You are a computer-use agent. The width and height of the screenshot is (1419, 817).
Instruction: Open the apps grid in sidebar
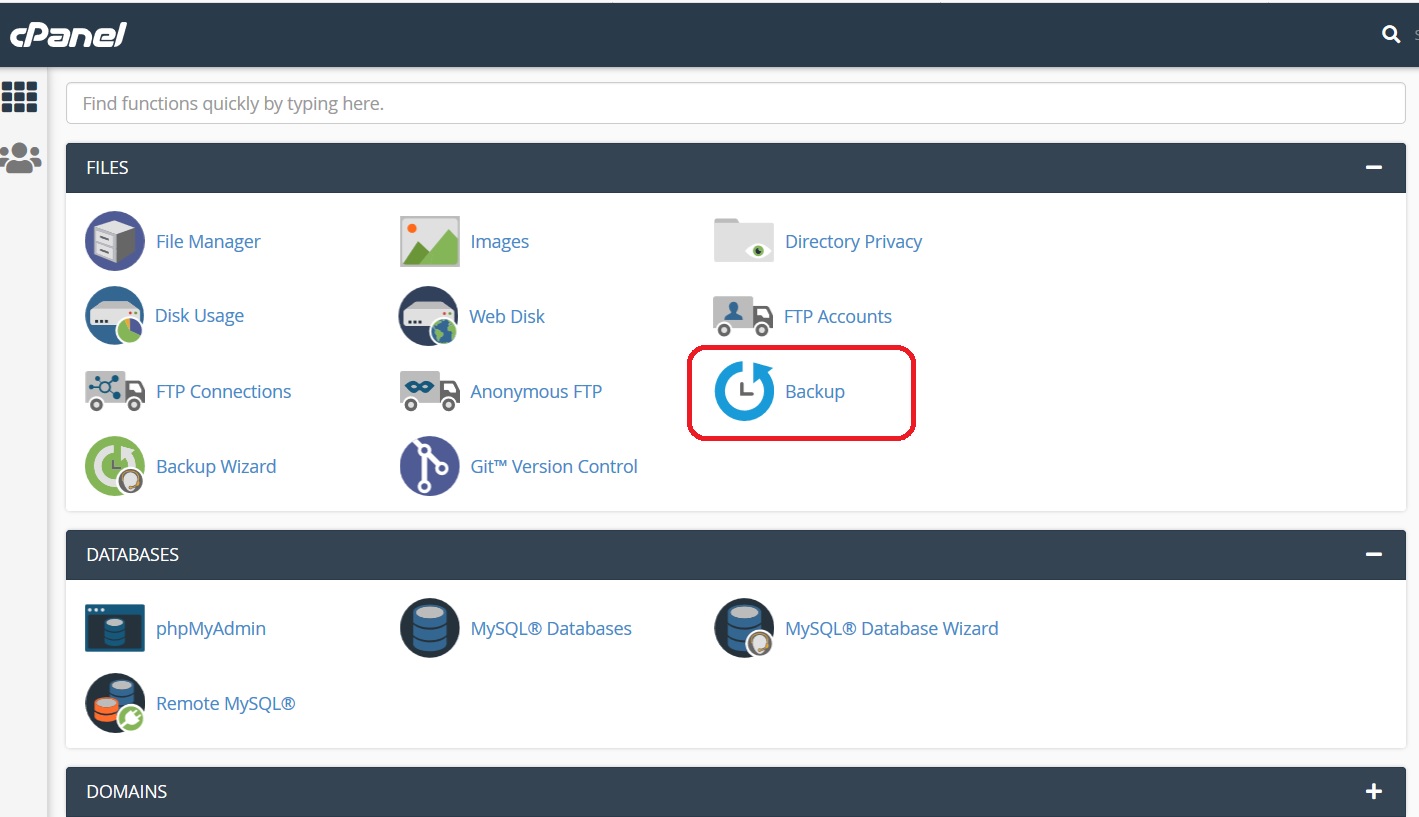click(20, 97)
